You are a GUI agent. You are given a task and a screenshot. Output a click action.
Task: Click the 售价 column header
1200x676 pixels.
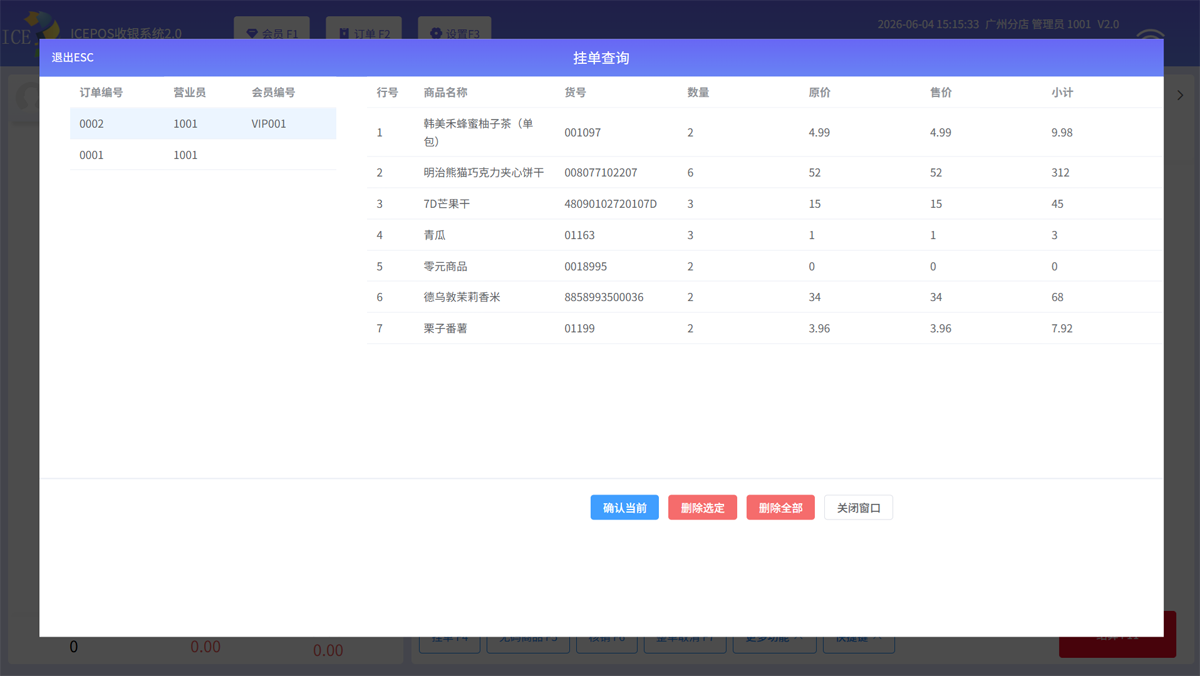940,92
